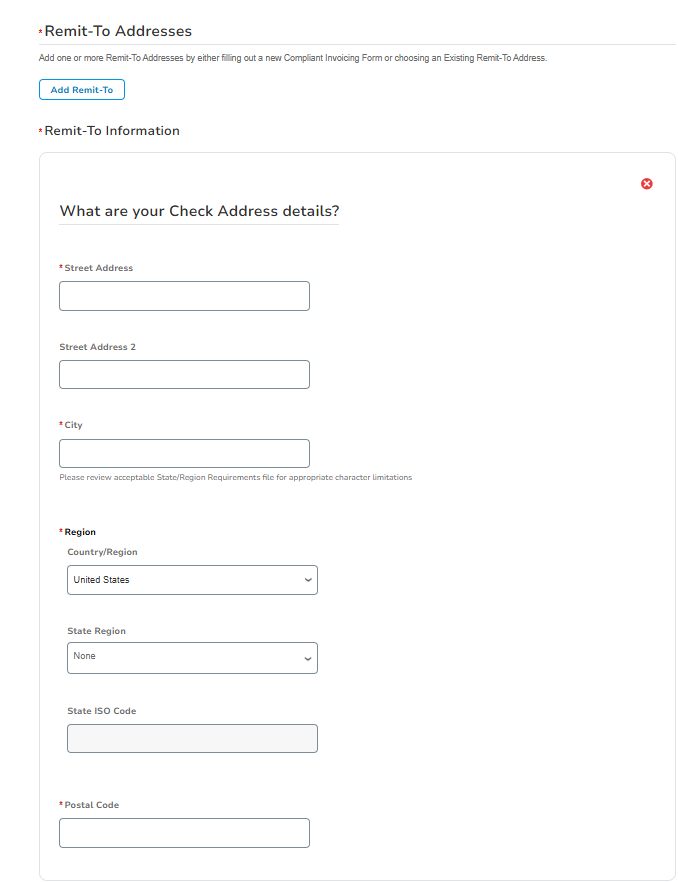The height and width of the screenshot is (882, 678).
Task: Click the State ISO Code label
Action: (x=101, y=711)
